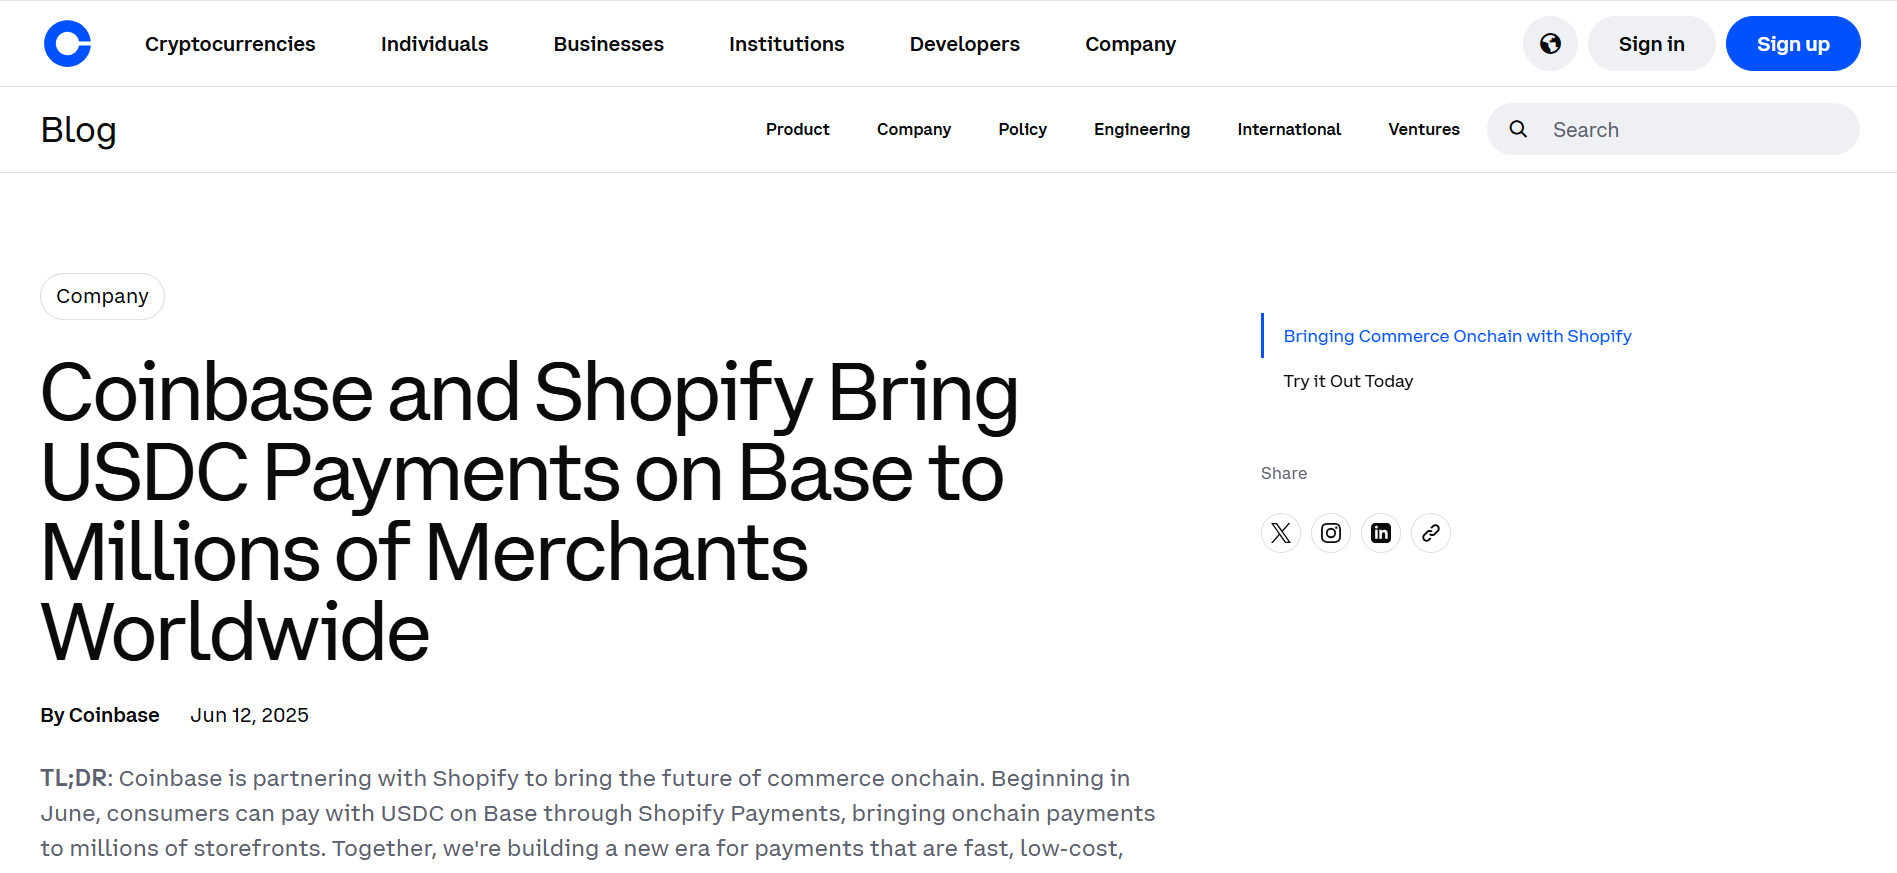The width and height of the screenshot is (1897, 873).
Task: Open International blog category
Action: pyautogui.click(x=1289, y=129)
